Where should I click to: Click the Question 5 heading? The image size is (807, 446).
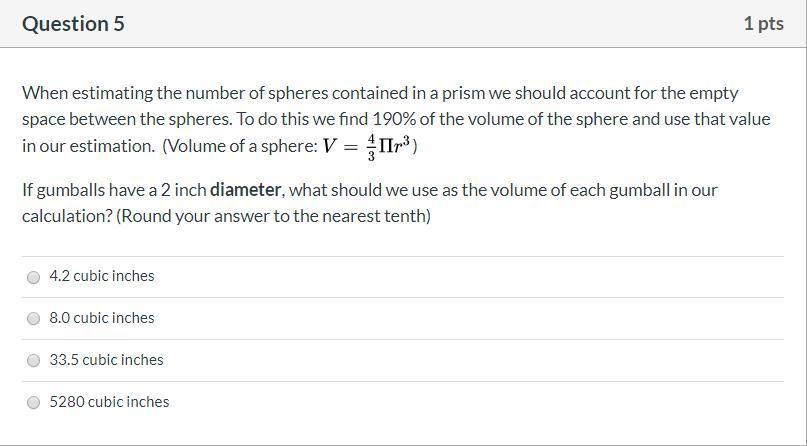tap(73, 24)
